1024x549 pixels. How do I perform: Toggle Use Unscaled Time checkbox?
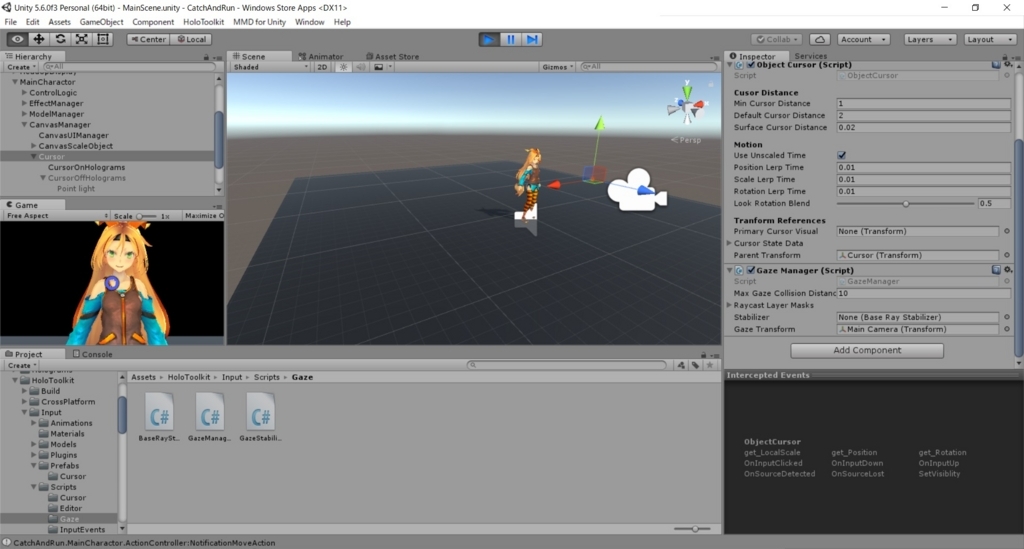tap(841, 155)
